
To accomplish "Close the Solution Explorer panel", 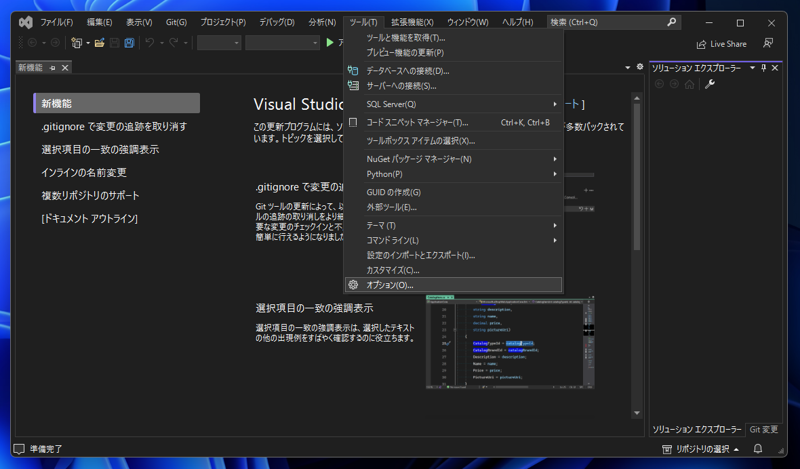I will pos(775,68).
